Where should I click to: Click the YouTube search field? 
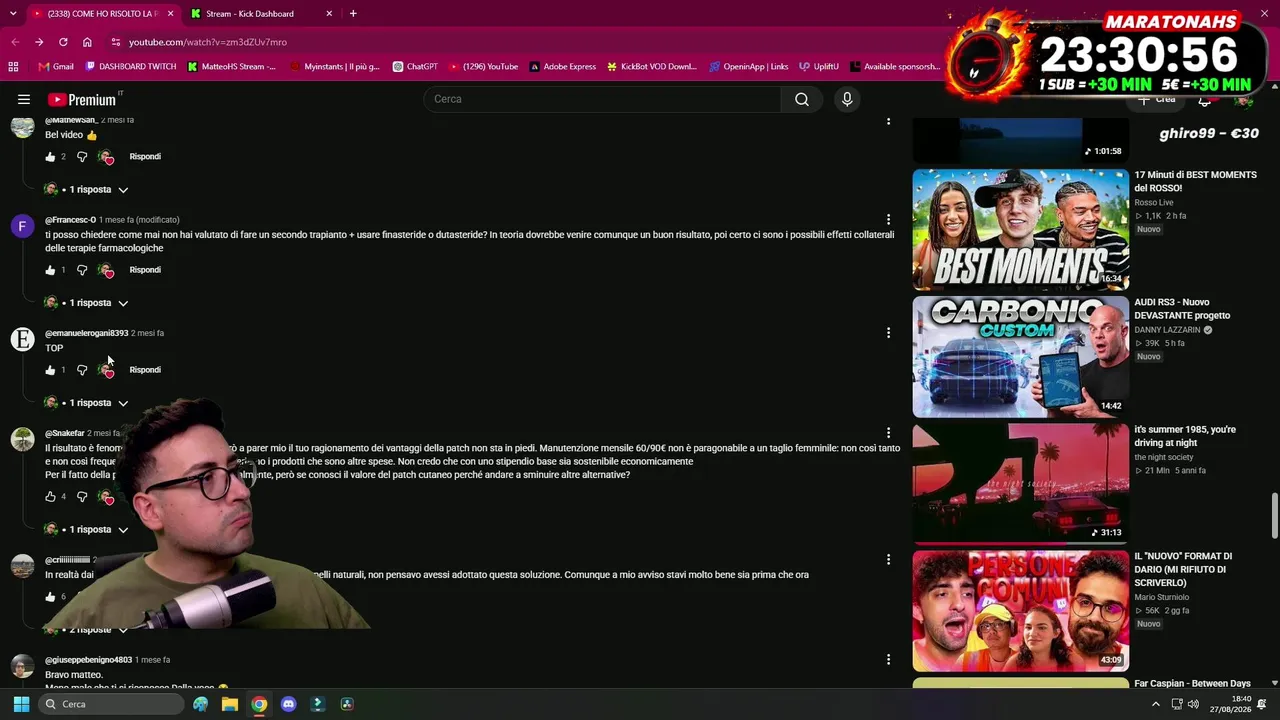tap(603, 99)
